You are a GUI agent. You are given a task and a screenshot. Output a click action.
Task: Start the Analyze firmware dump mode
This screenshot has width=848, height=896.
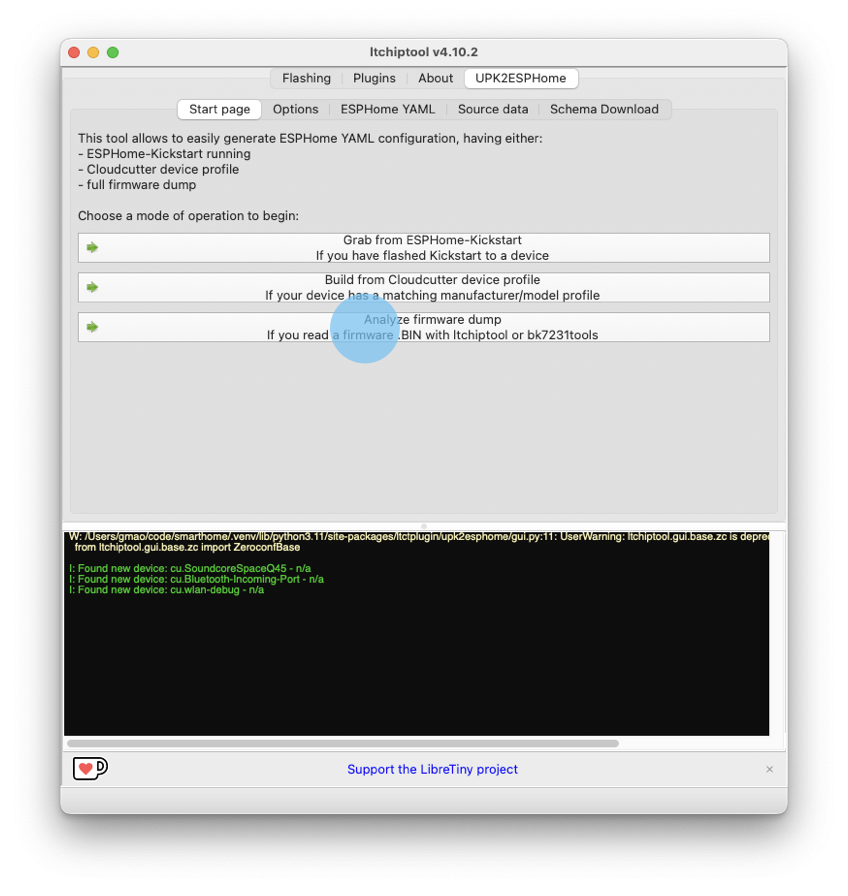coord(423,327)
